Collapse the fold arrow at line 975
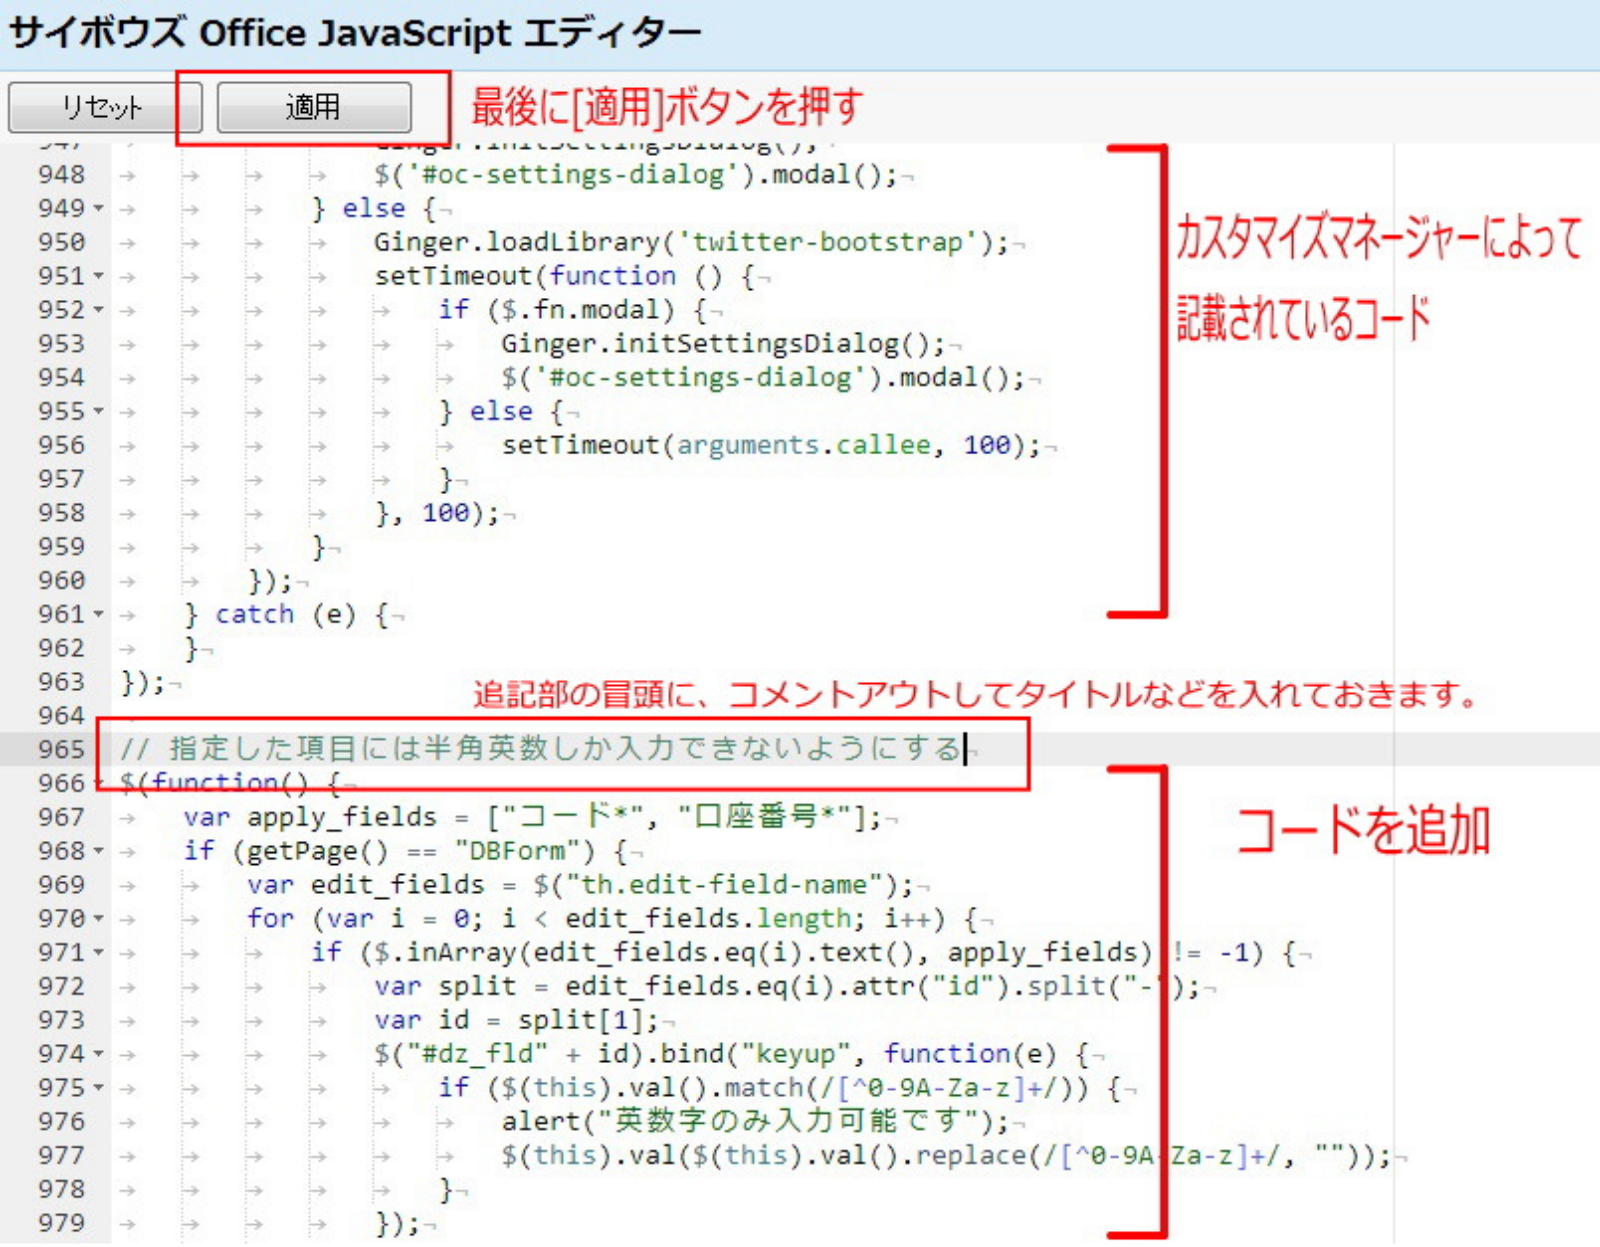Image resolution: width=1600 pixels, height=1247 pixels. pyautogui.click(x=98, y=1087)
